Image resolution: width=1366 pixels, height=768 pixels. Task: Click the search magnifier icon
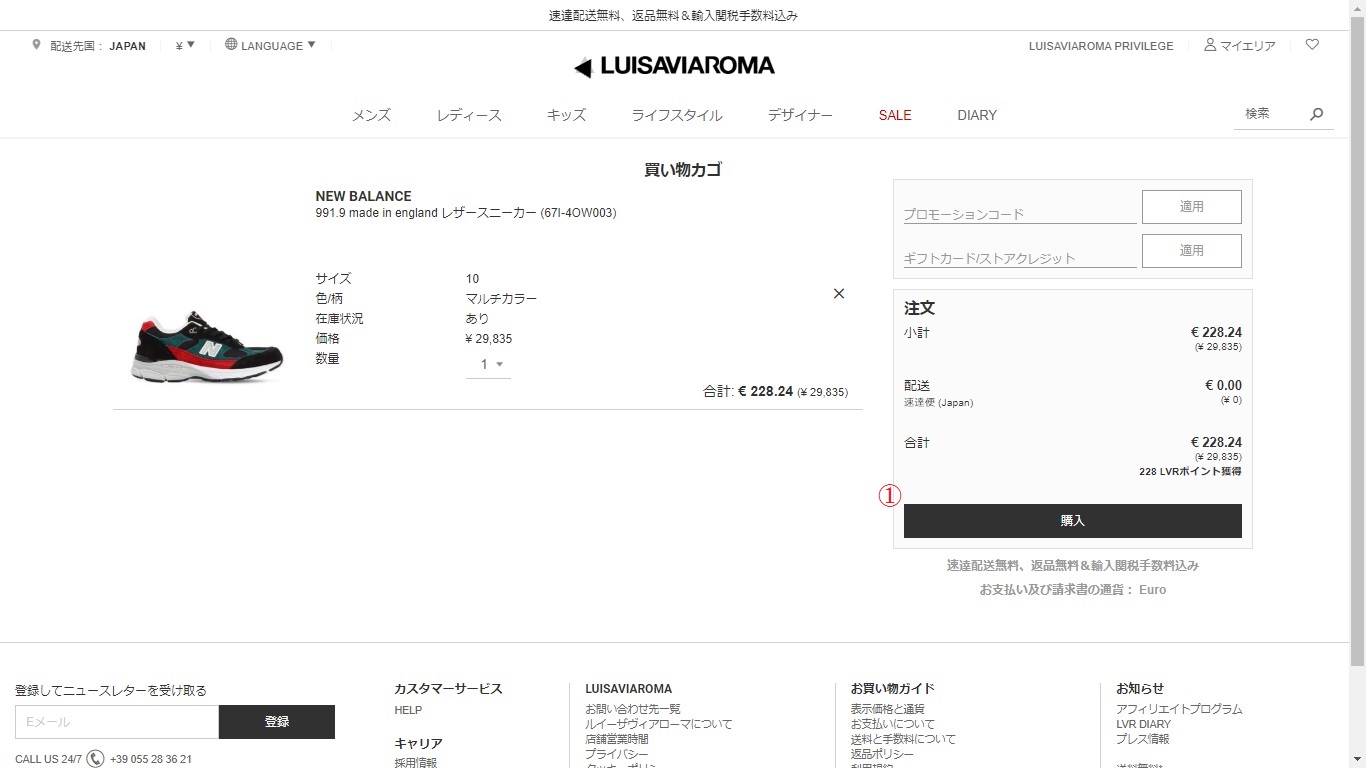pos(1317,114)
